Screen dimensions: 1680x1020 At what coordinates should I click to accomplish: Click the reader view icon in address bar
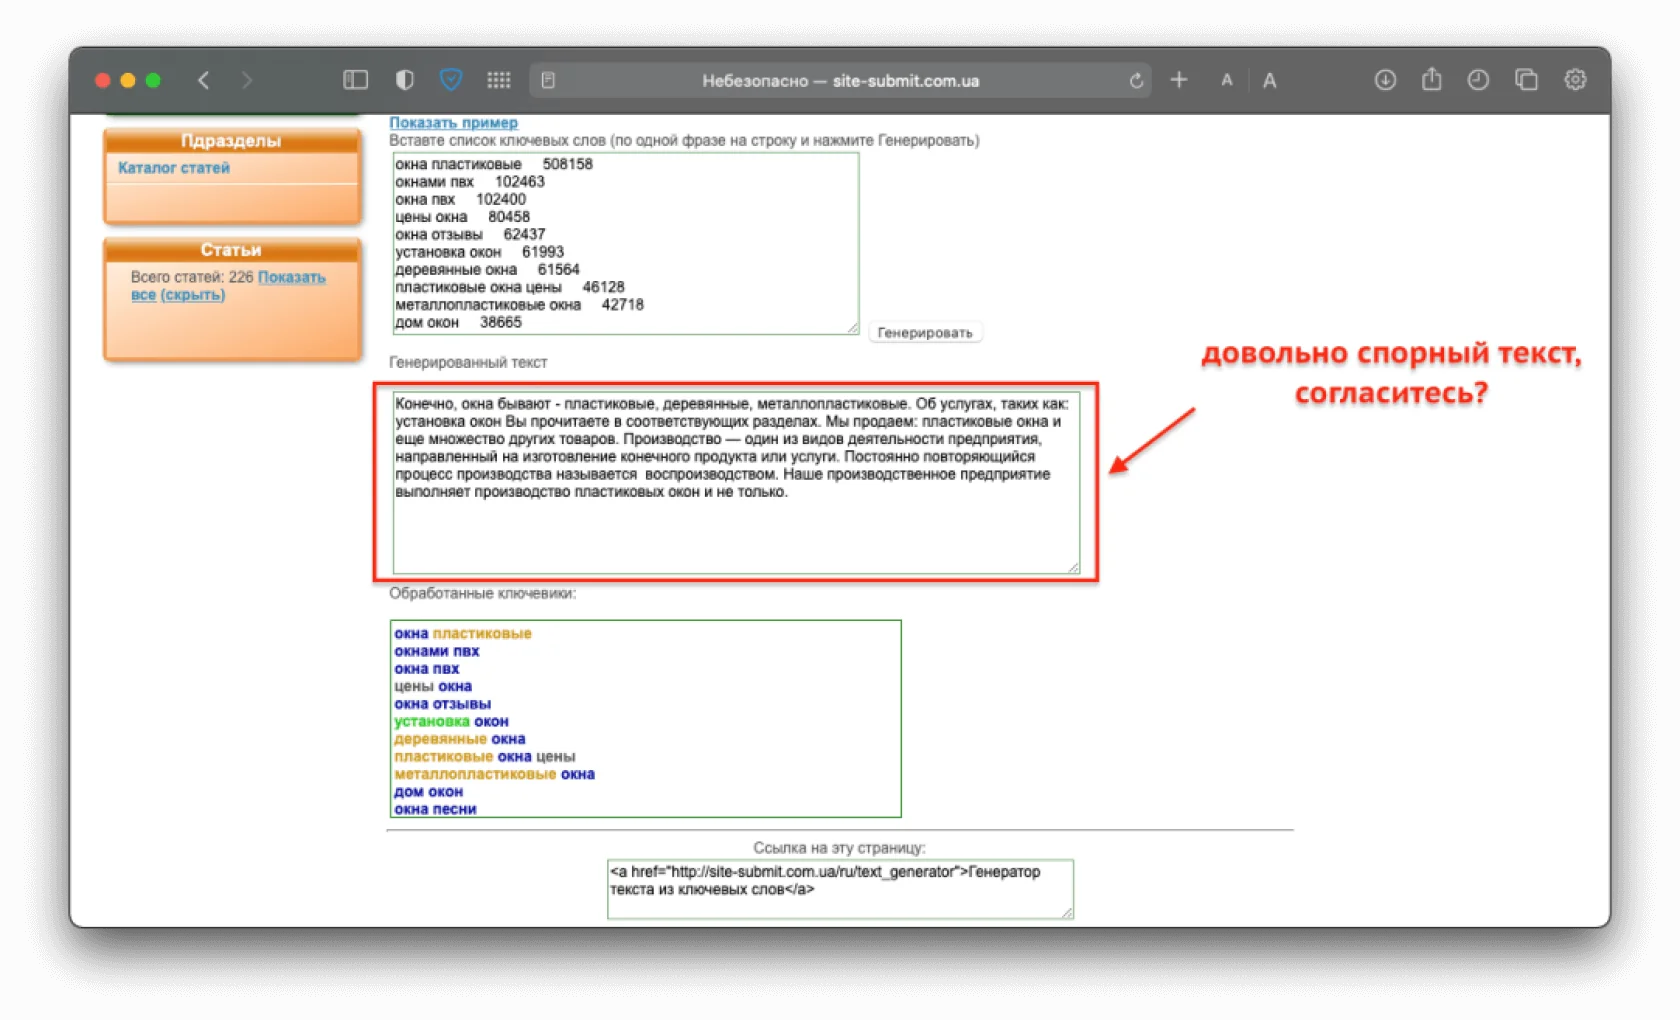(548, 81)
